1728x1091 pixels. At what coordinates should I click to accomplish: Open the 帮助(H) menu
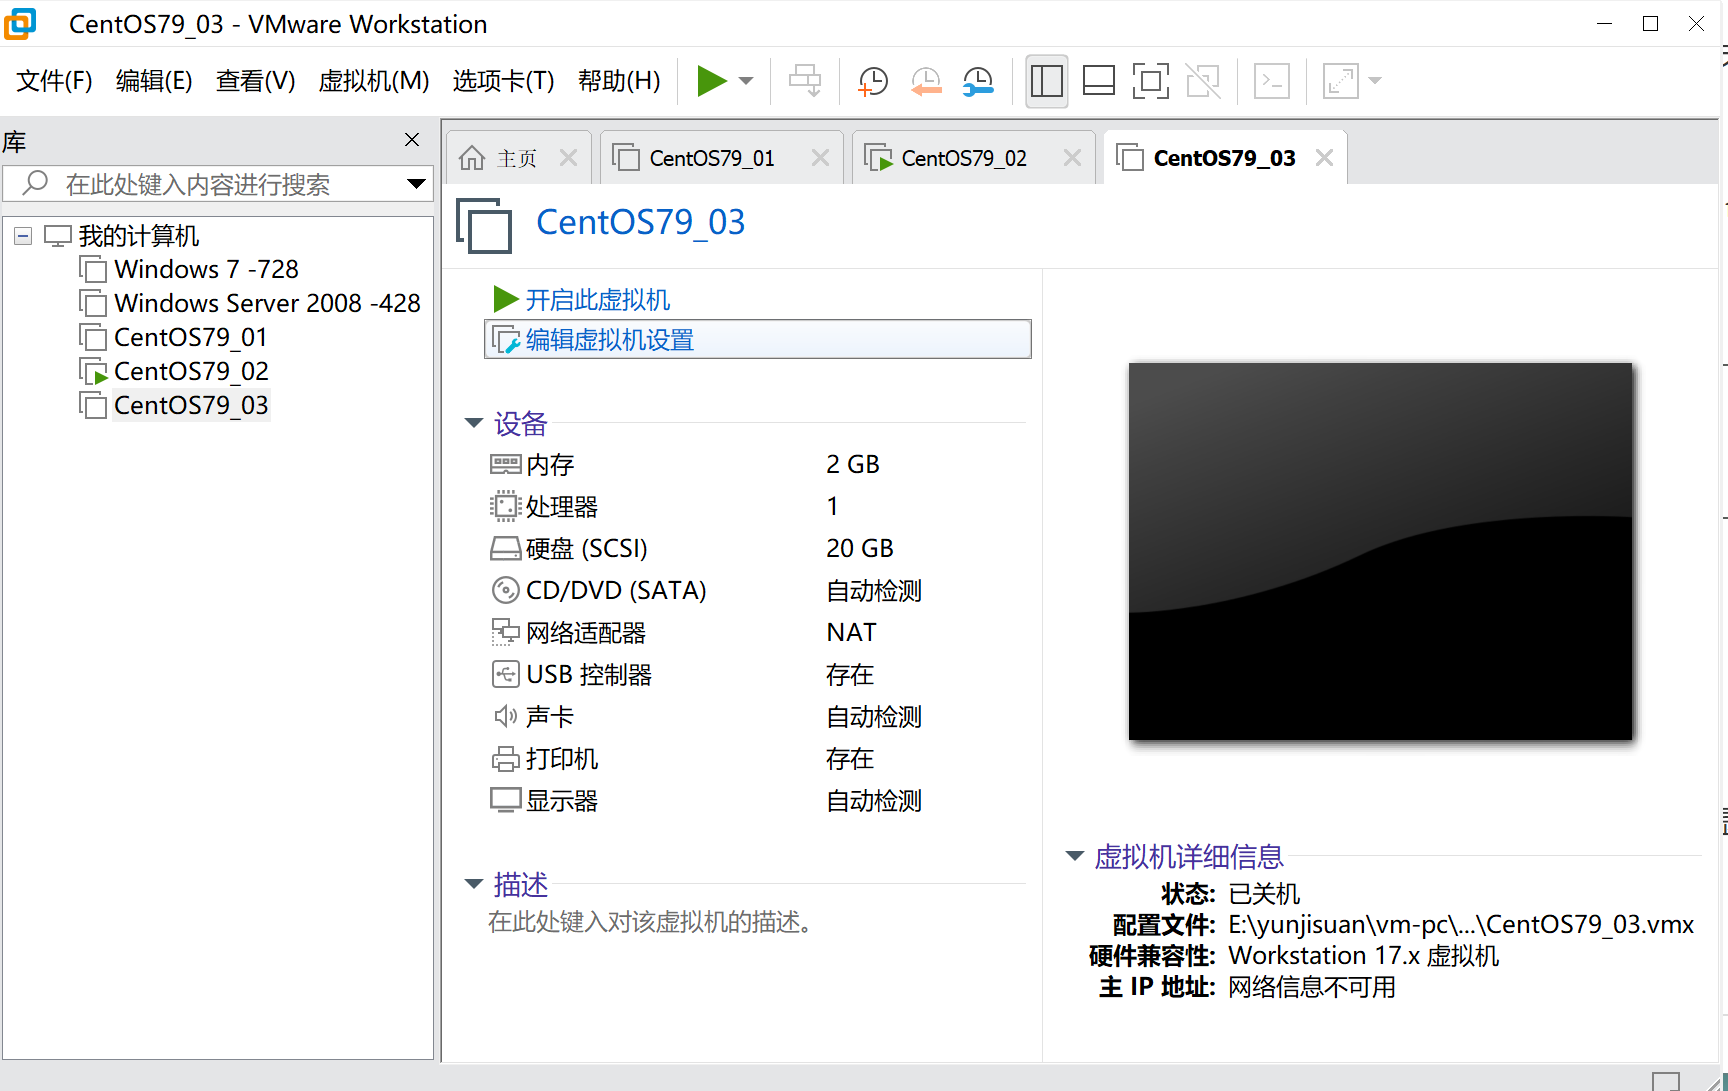pyautogui.click(x=619, y=81)
